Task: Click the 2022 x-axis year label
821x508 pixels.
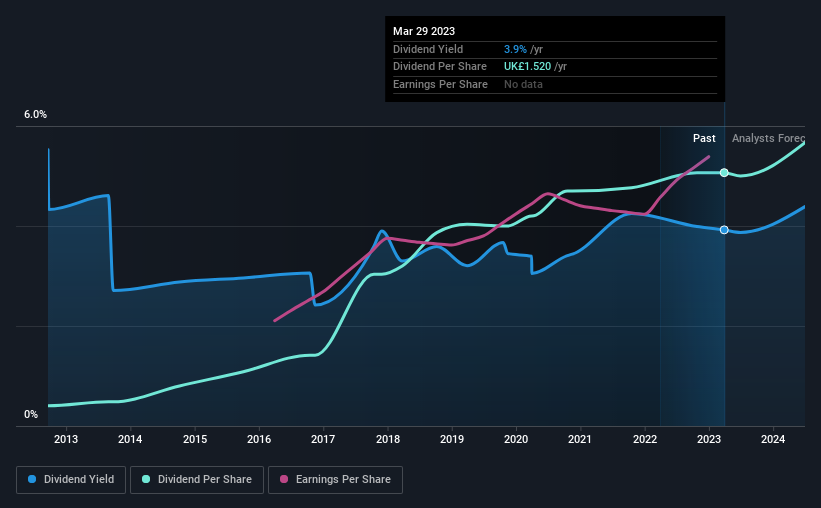Action: (645, 439)
